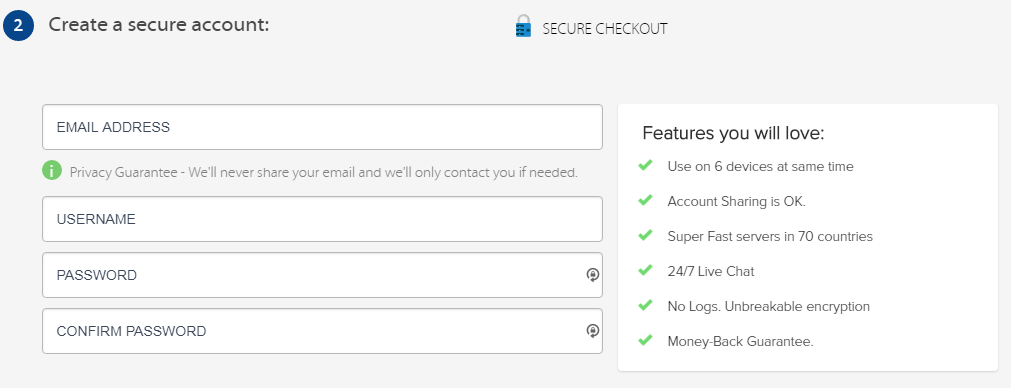Click the checkmark beside Account Sharing is OK
This screenshot has width=1011, height=388.
coord(645,200)
